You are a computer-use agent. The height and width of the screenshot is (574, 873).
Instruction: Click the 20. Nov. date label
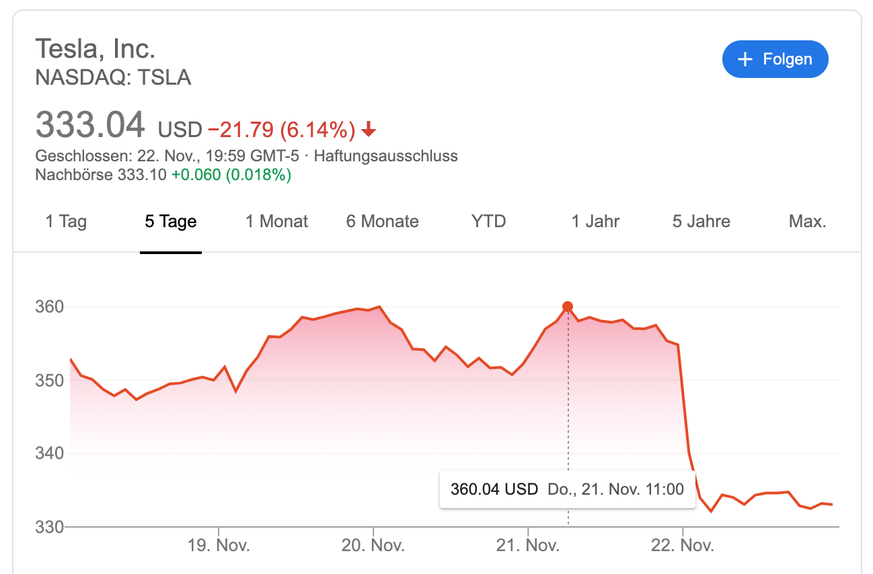(373, 546)
